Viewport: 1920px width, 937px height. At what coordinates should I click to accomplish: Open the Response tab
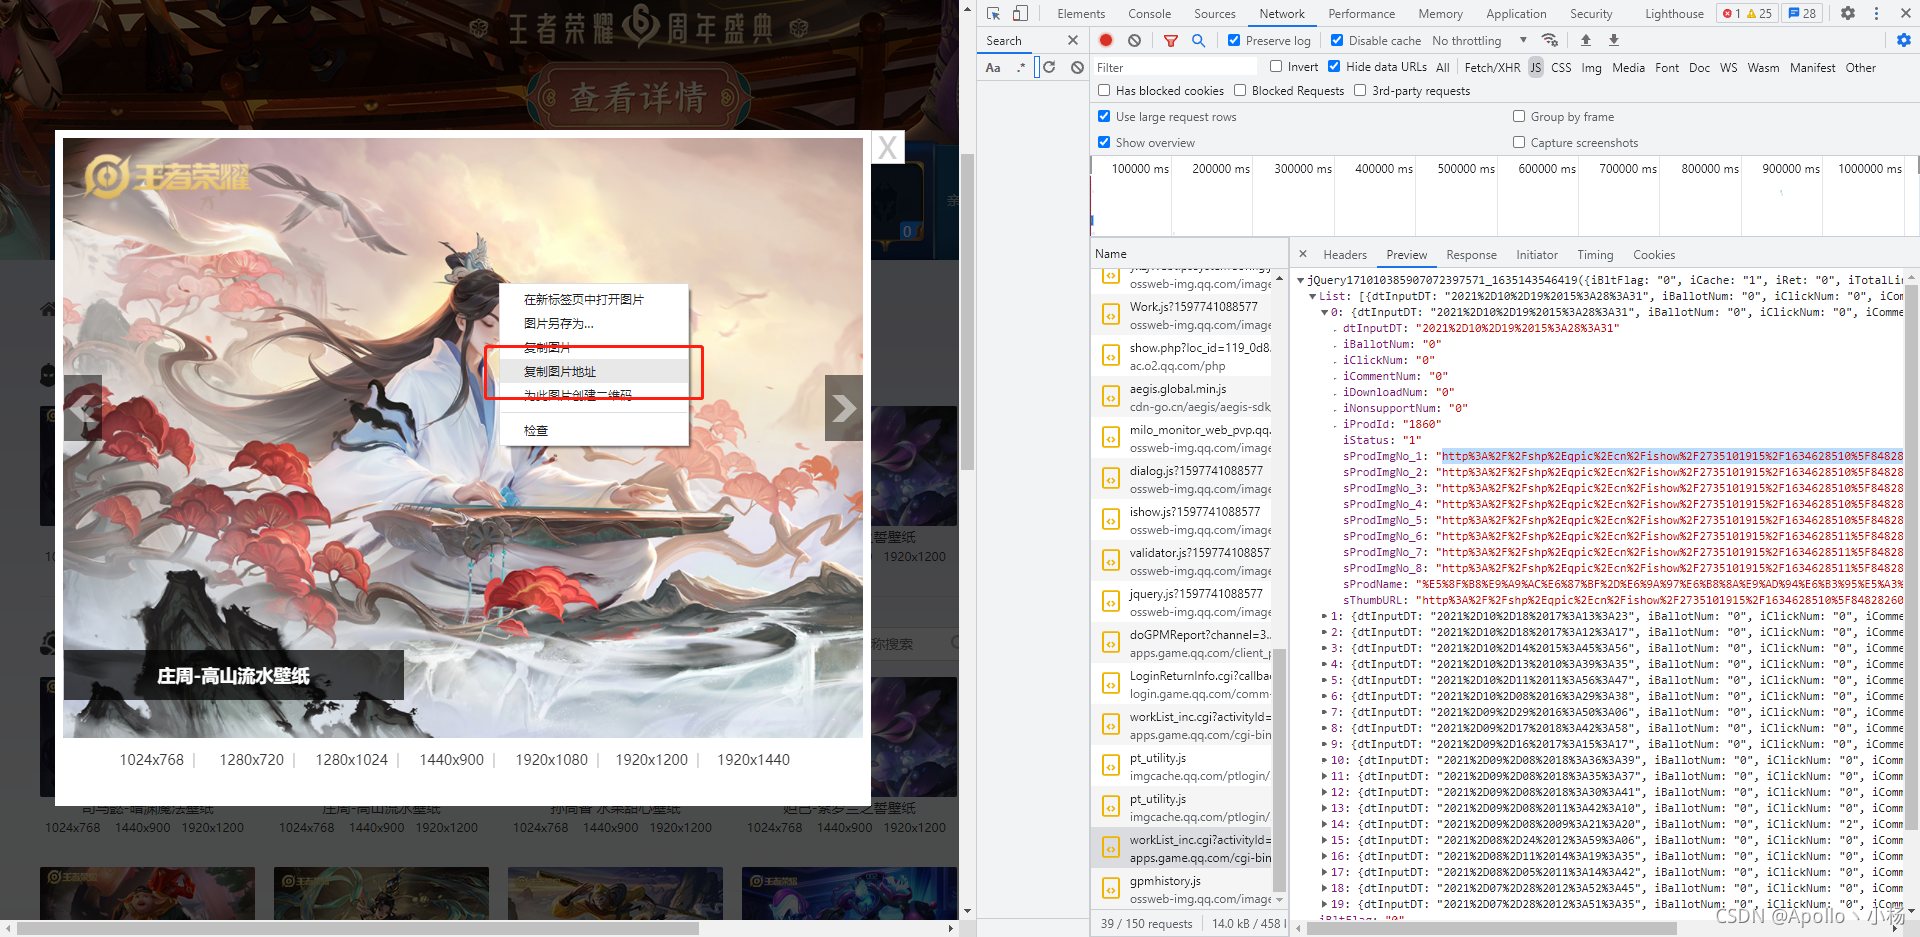point(1471,255)
